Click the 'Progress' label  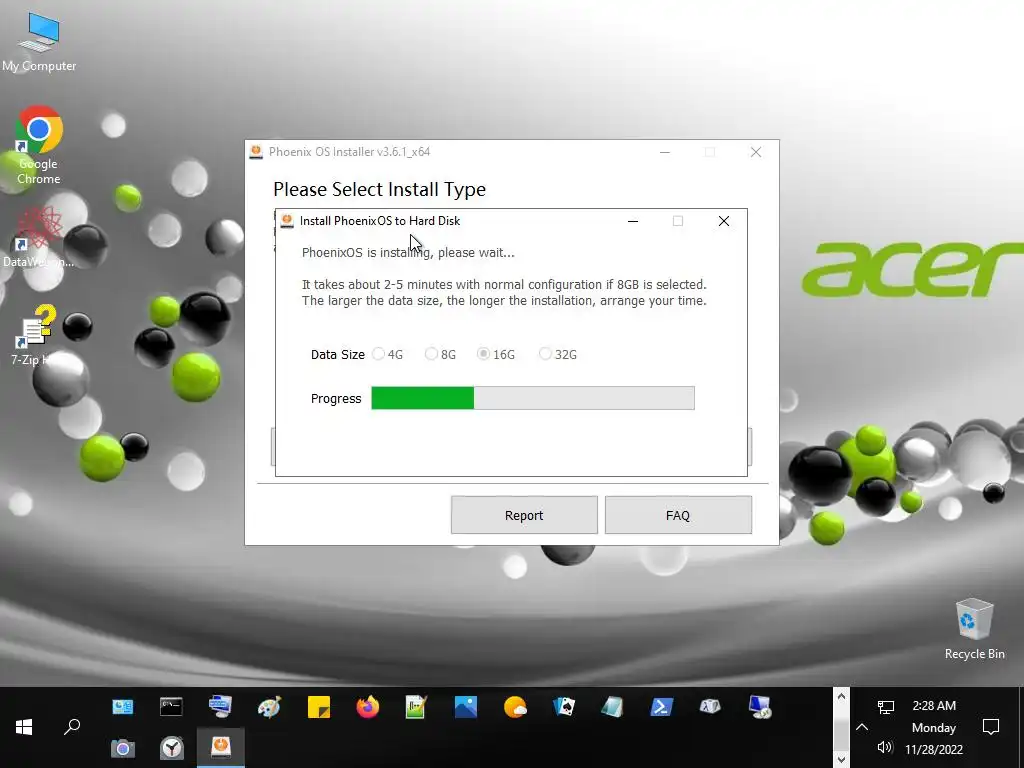[336, 398]
